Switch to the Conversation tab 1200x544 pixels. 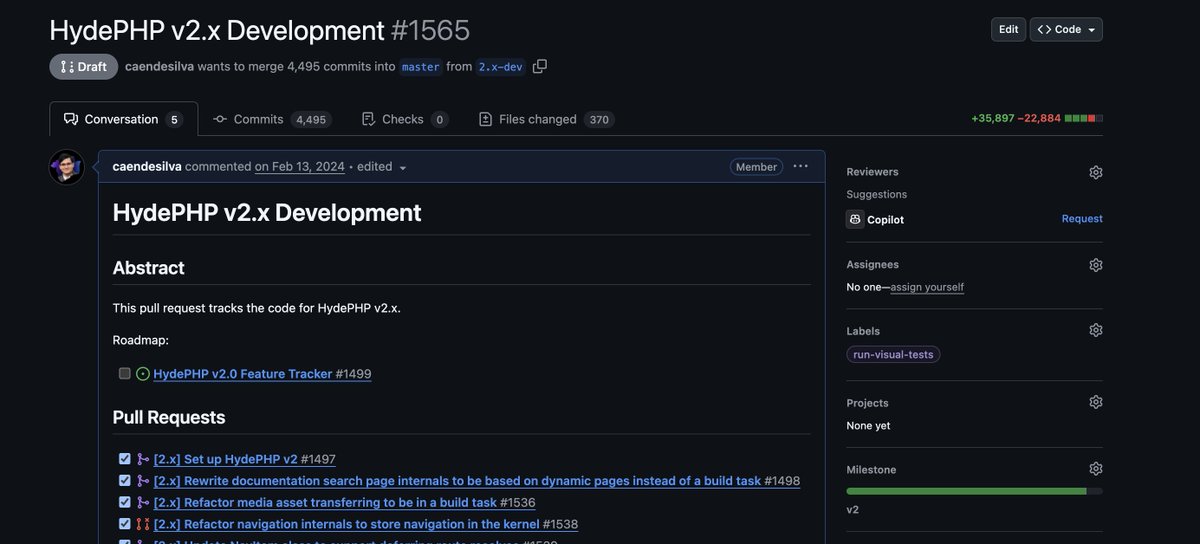(123, 119)
